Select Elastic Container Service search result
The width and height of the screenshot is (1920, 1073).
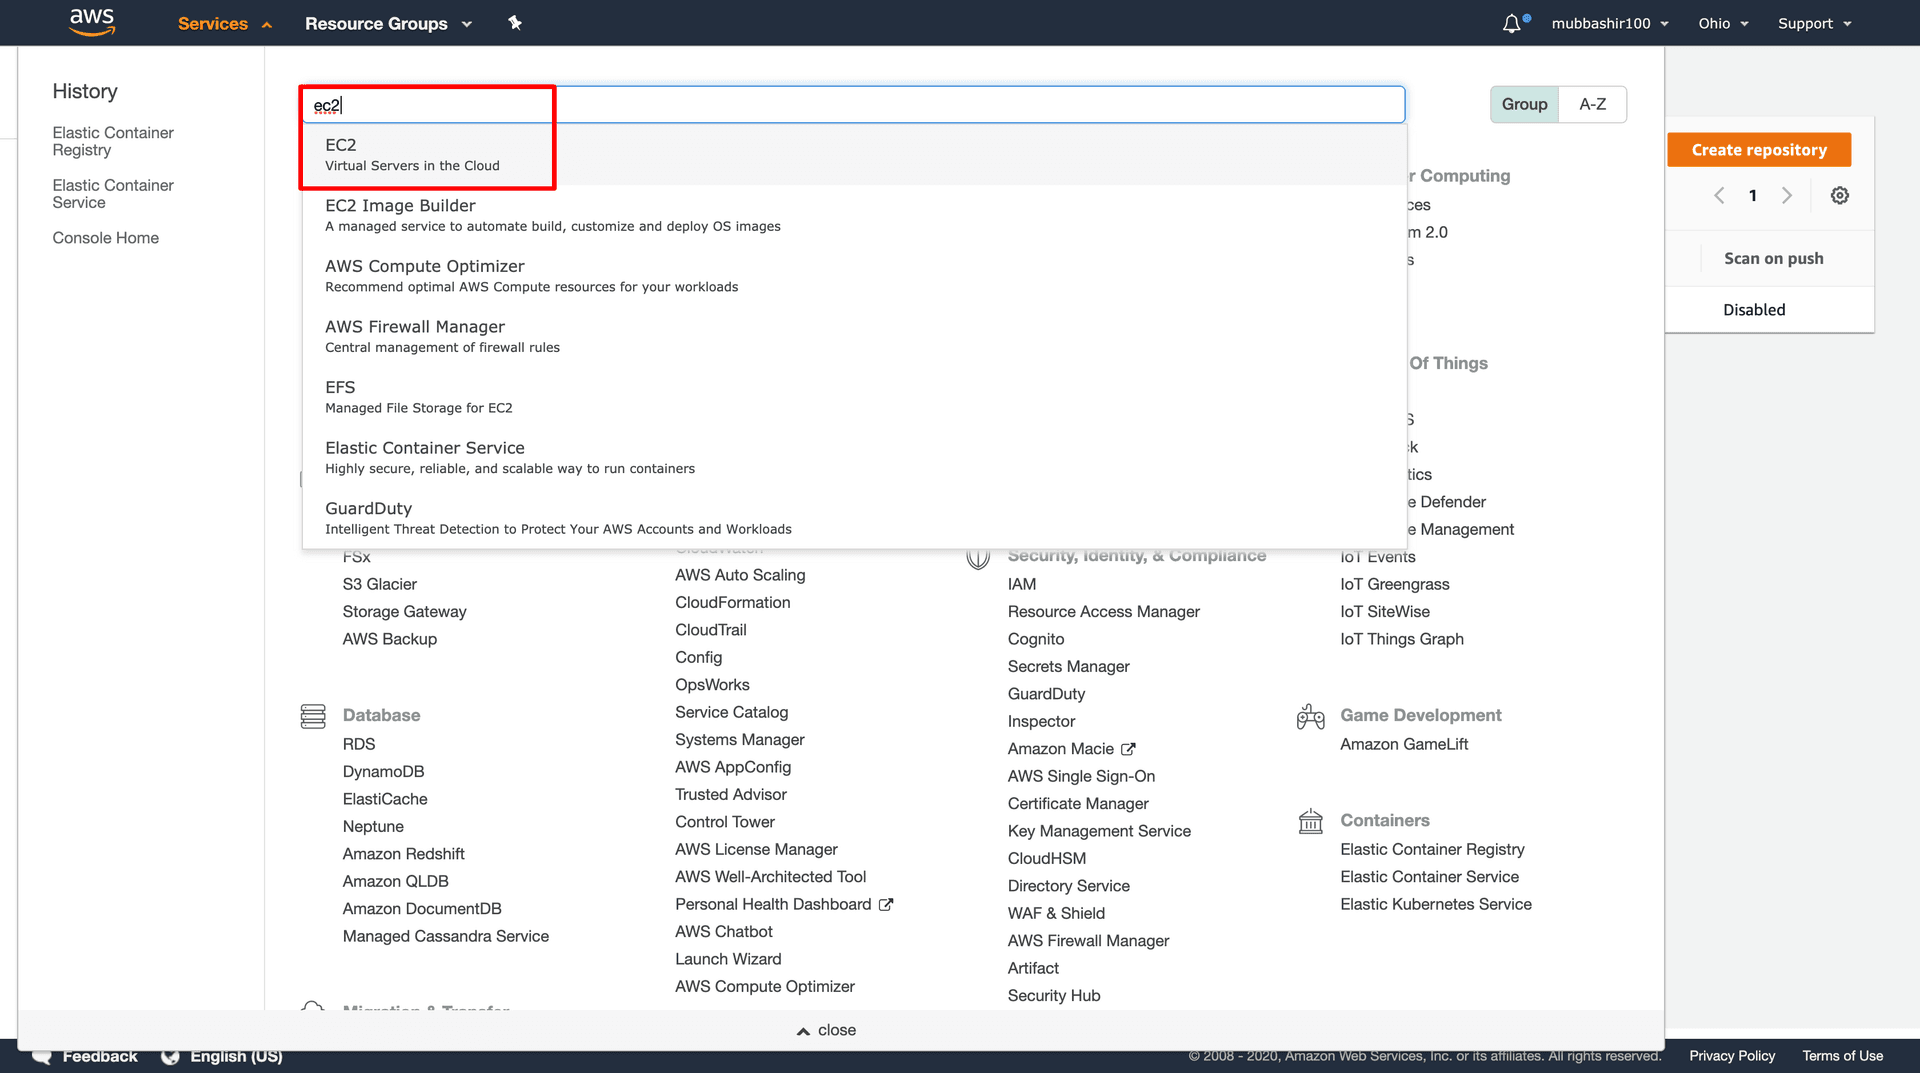(854, 457)
